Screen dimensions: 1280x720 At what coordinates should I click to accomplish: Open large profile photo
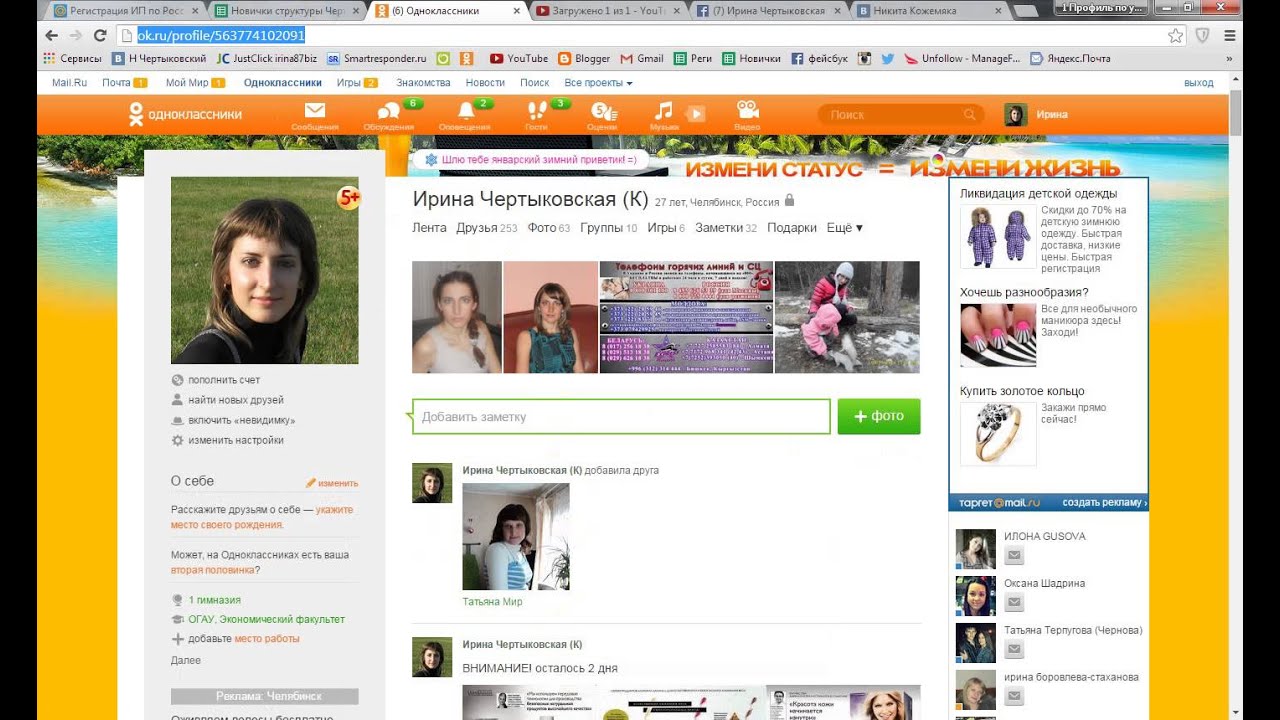(265, 270)
